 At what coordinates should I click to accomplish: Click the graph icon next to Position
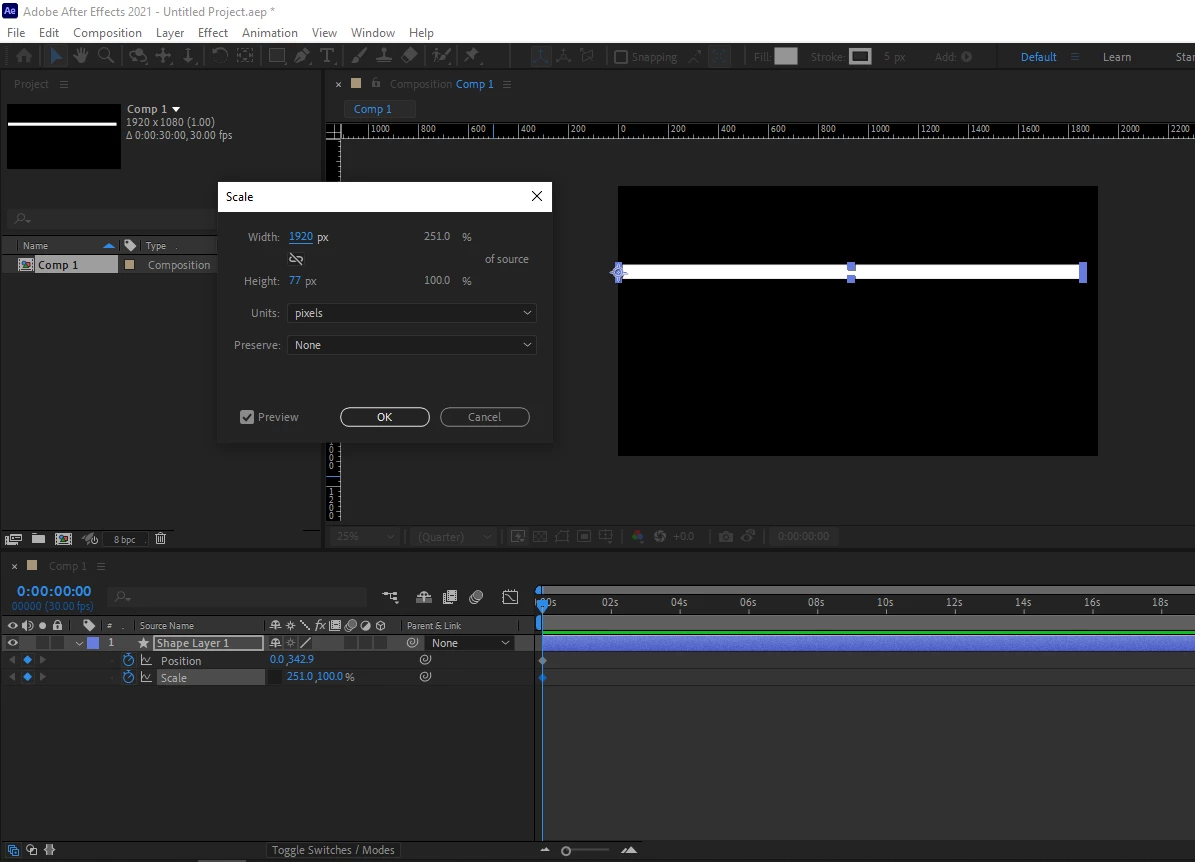(146, 660)
